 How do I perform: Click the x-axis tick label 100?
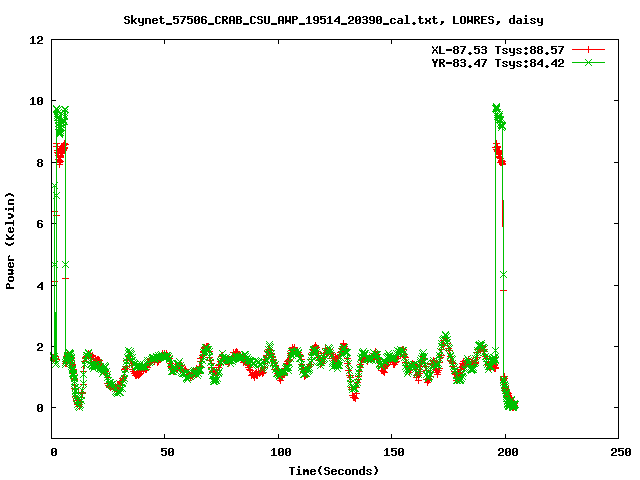click(281, 452)
